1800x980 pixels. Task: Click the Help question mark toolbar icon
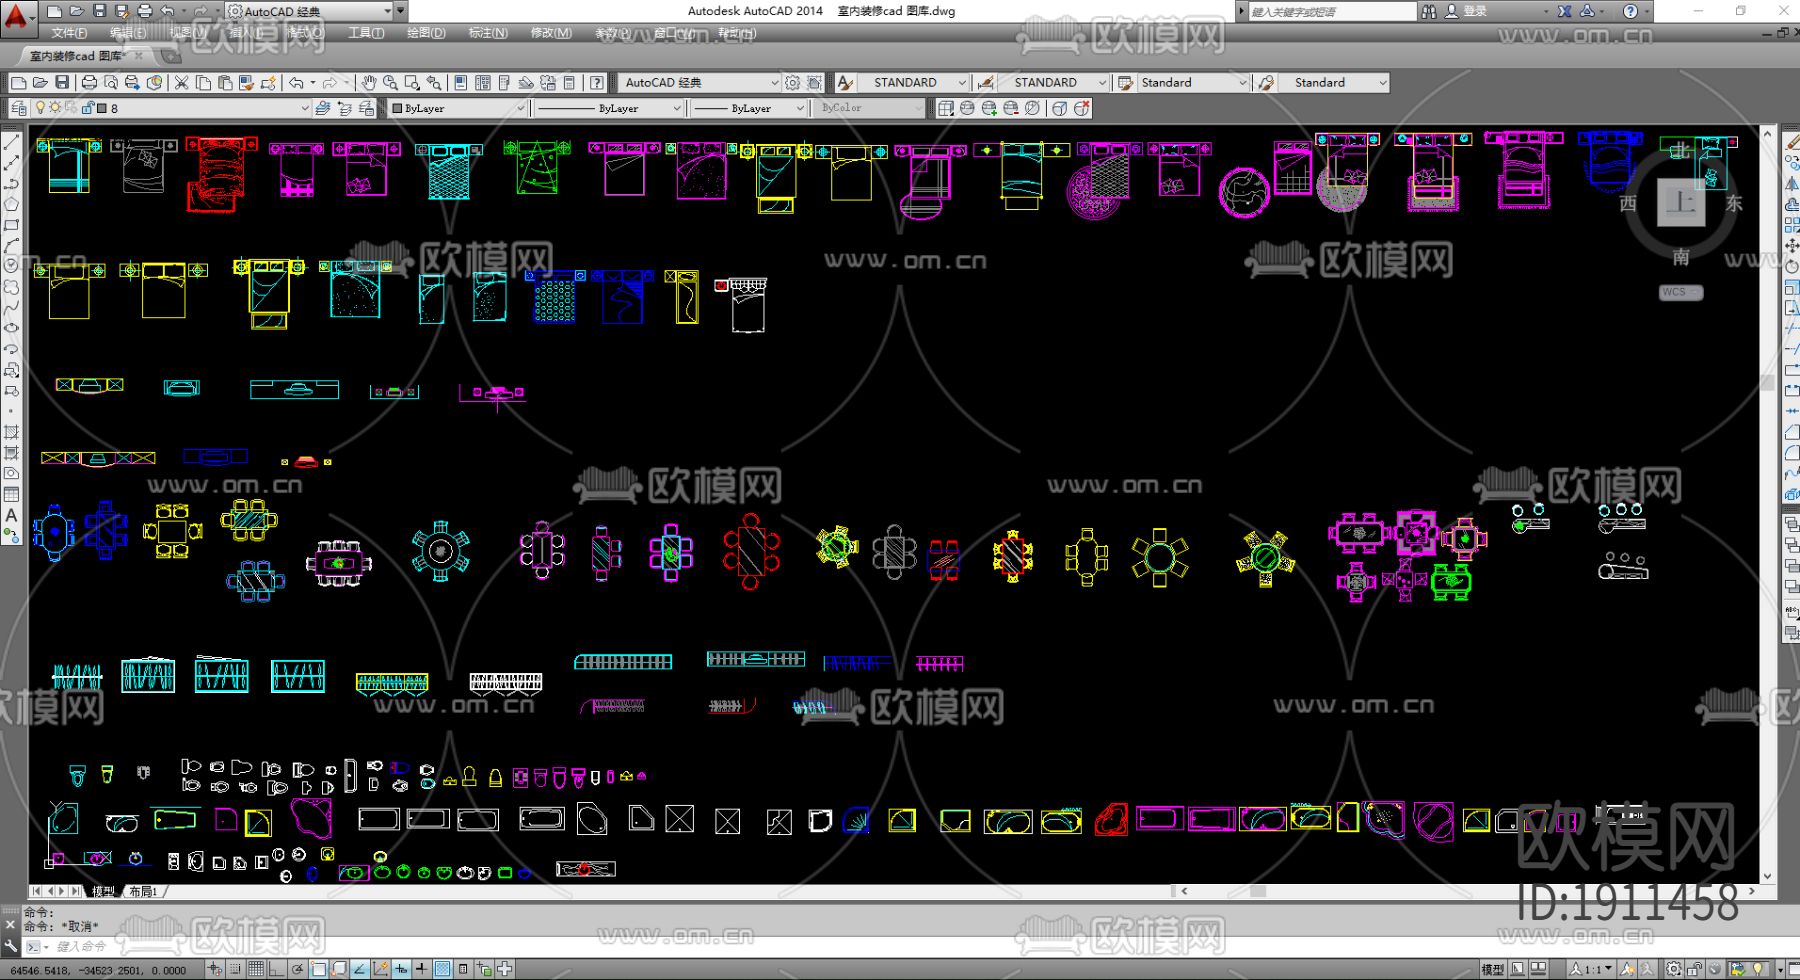[x=597, y=83]
